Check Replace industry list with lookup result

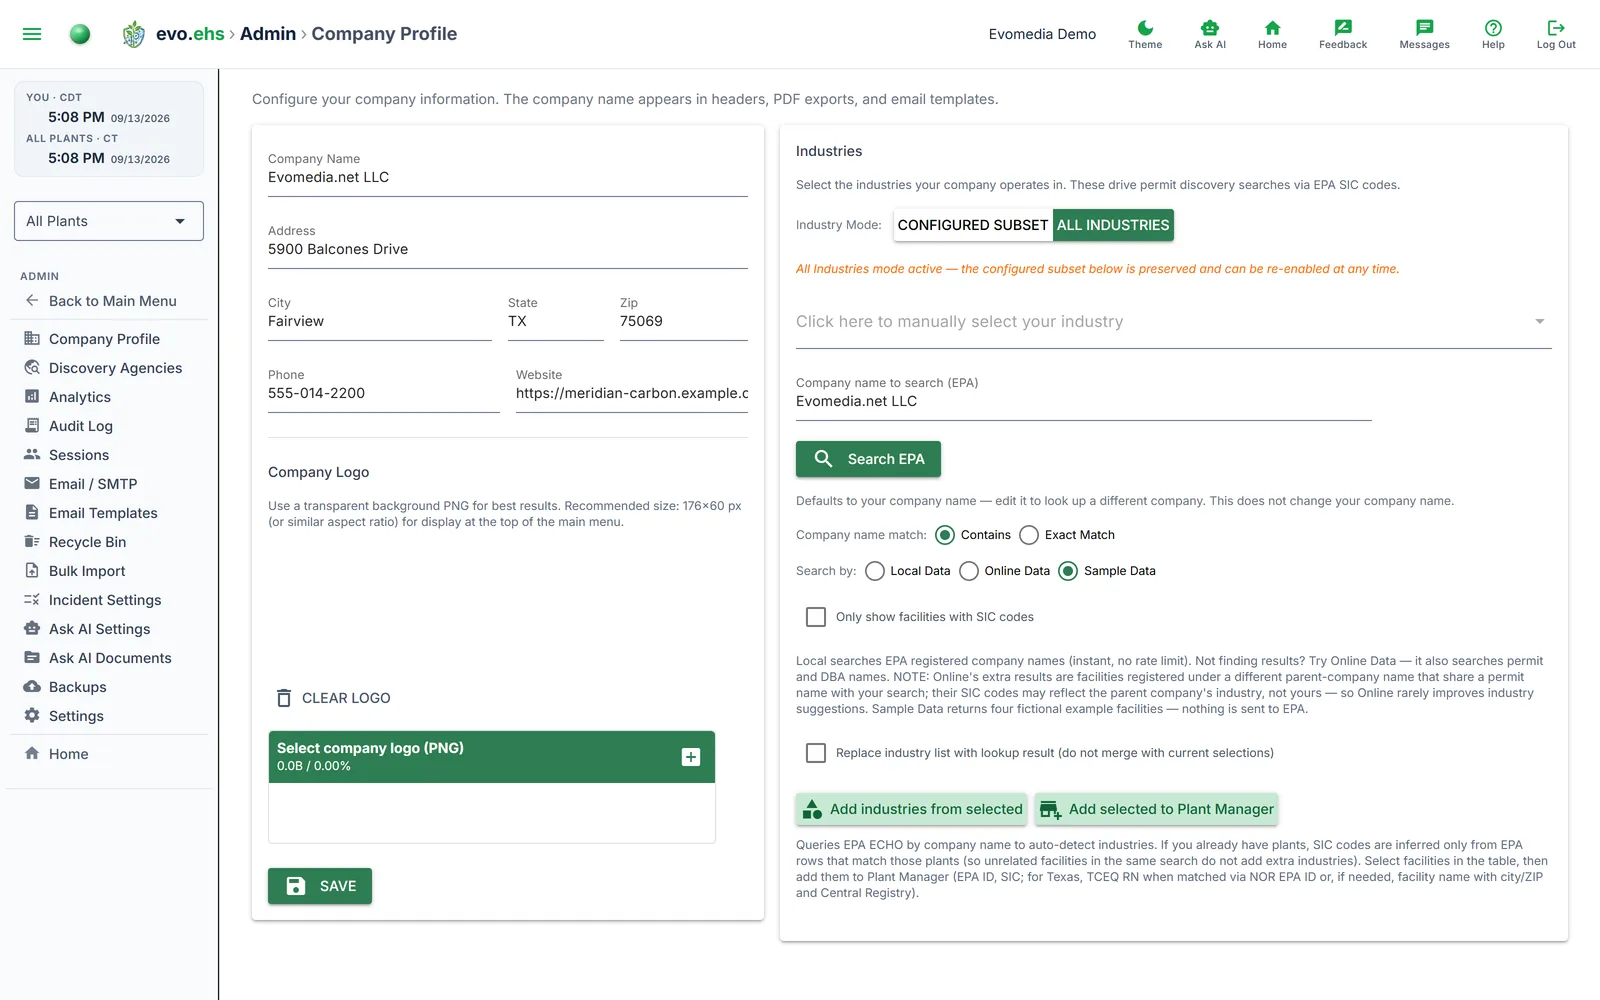click(816, 753)
